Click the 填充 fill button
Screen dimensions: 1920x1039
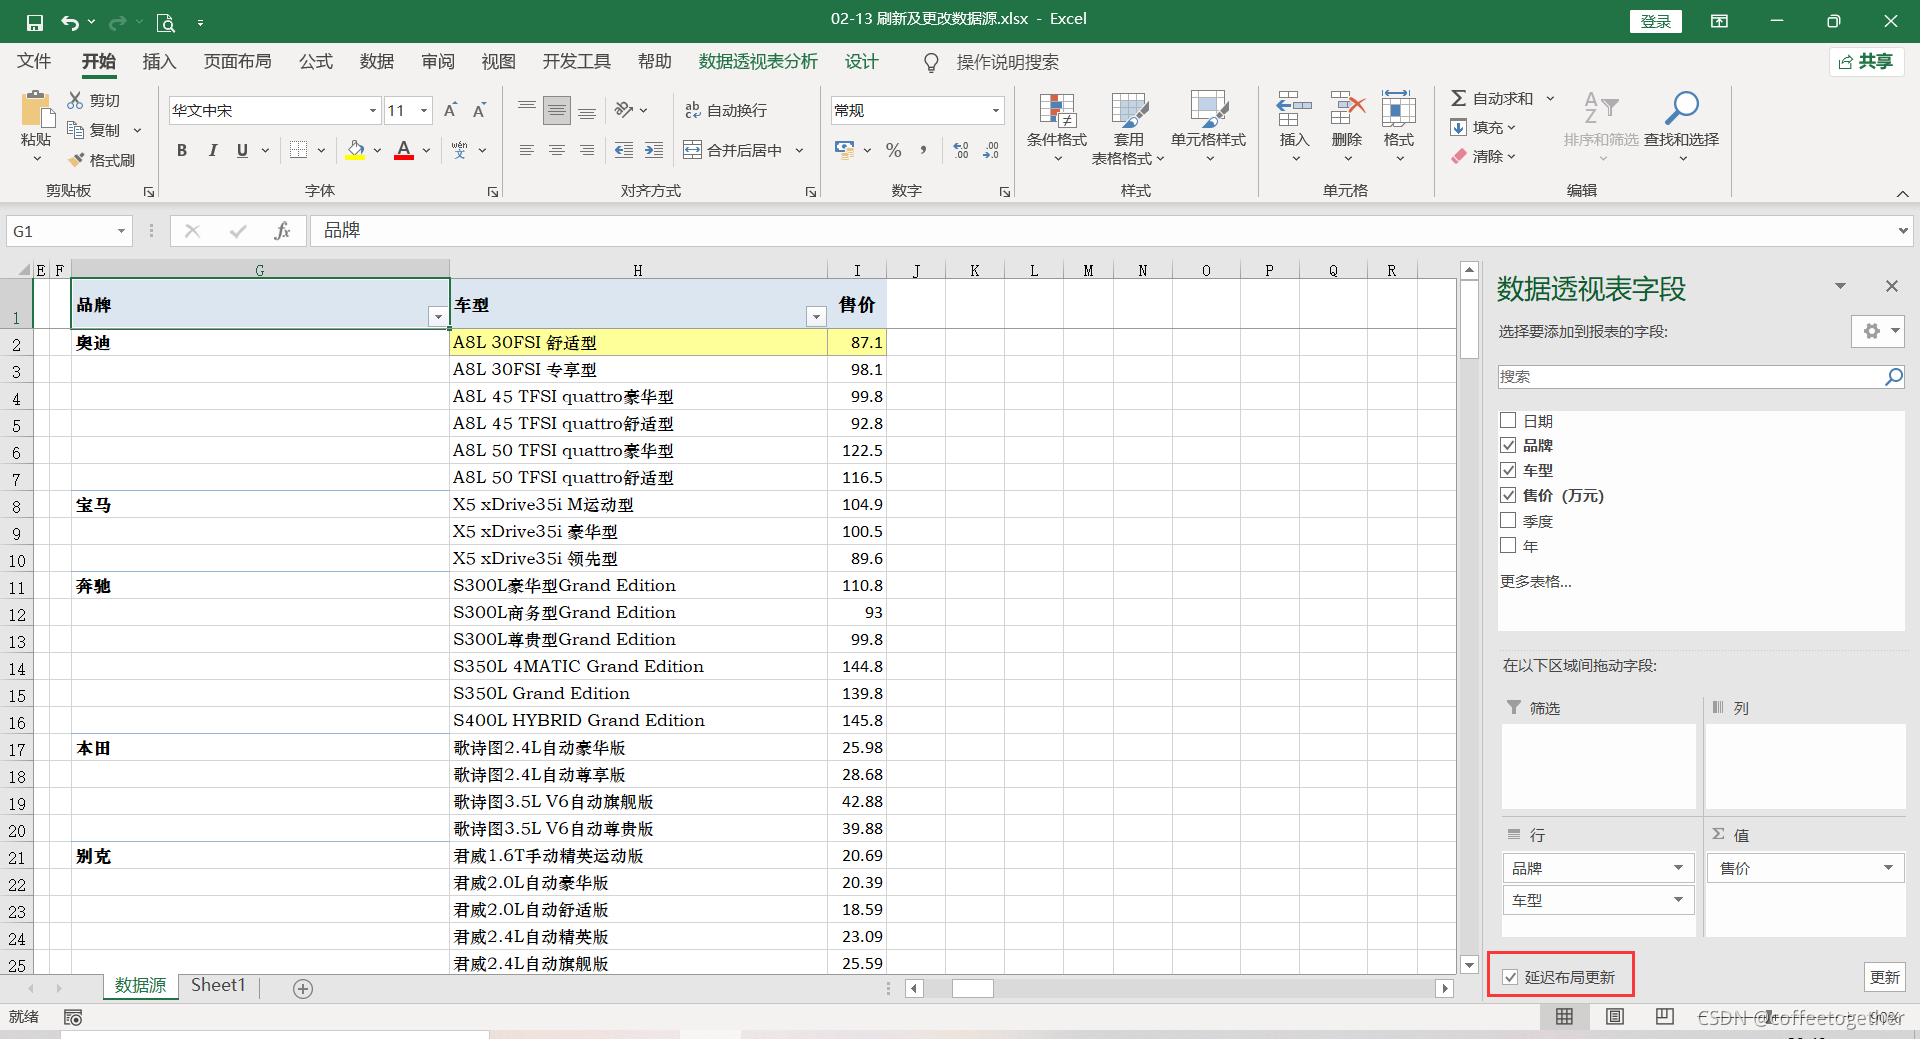(x=1483, y=127)
